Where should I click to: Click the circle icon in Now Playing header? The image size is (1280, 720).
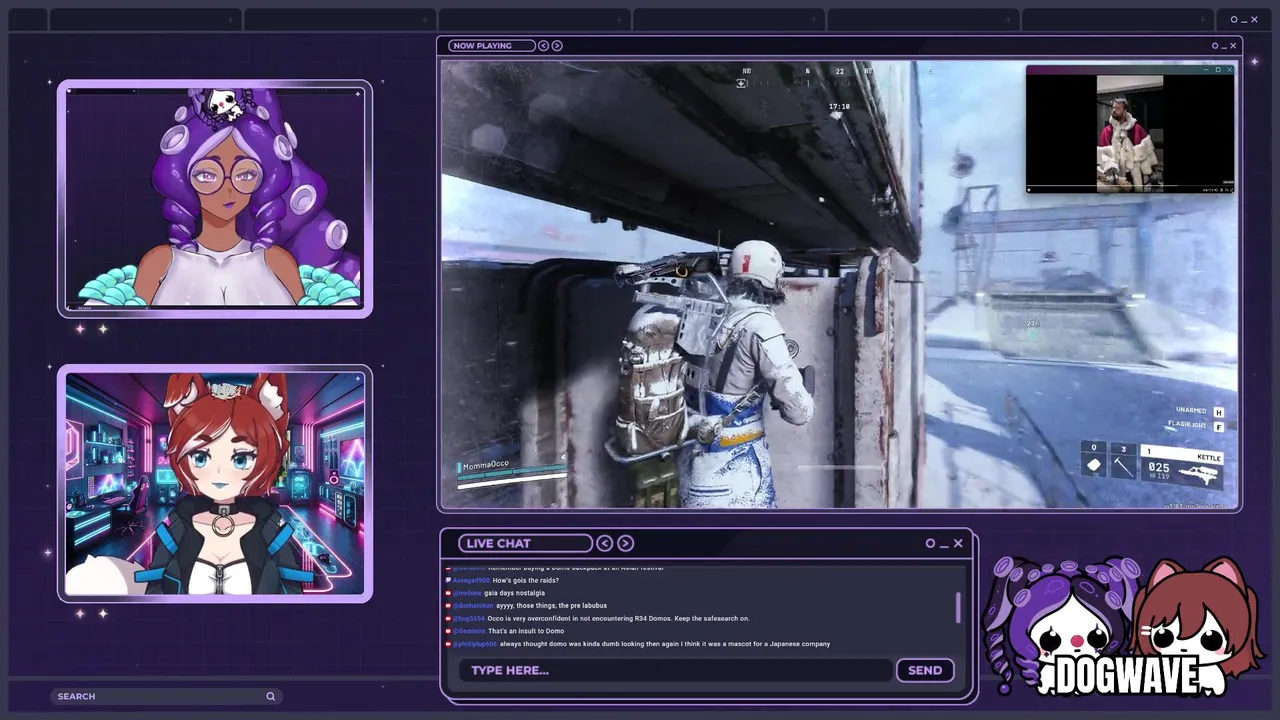[x=1215, y=45]
